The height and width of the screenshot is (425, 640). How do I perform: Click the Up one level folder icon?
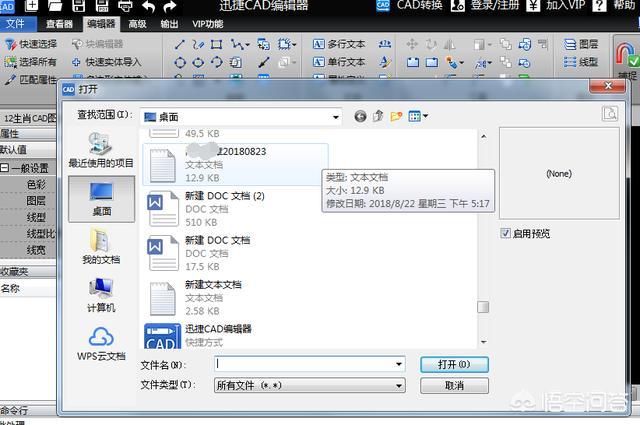click(378, 116)
